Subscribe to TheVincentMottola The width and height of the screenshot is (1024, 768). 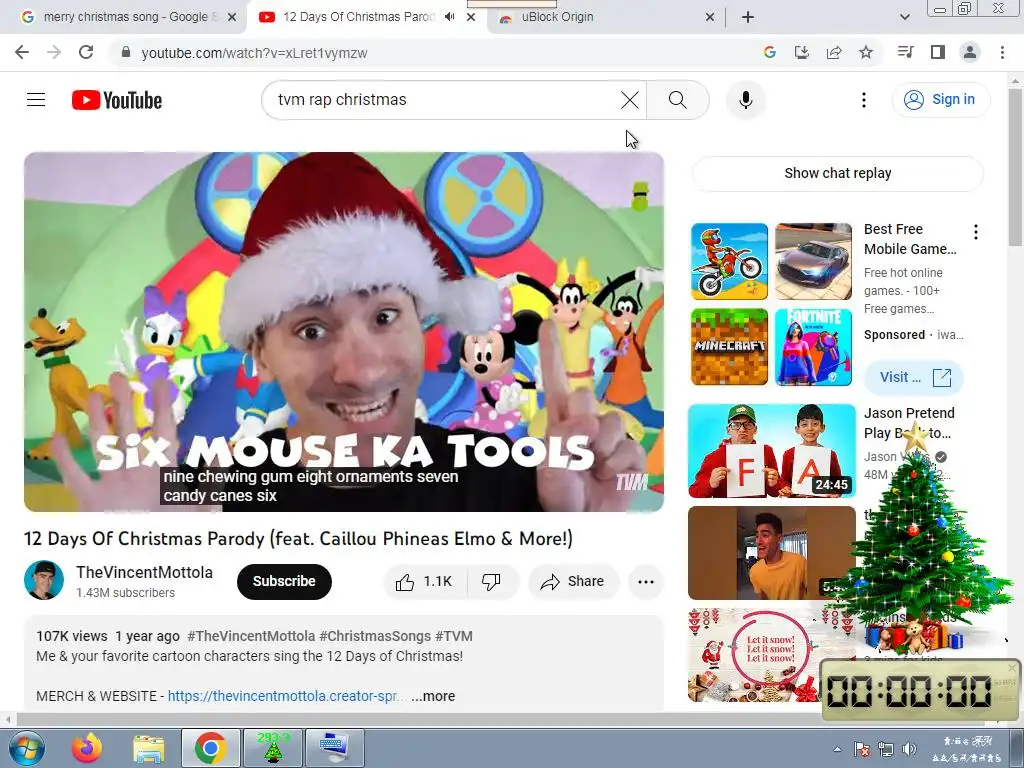[284, 581]
